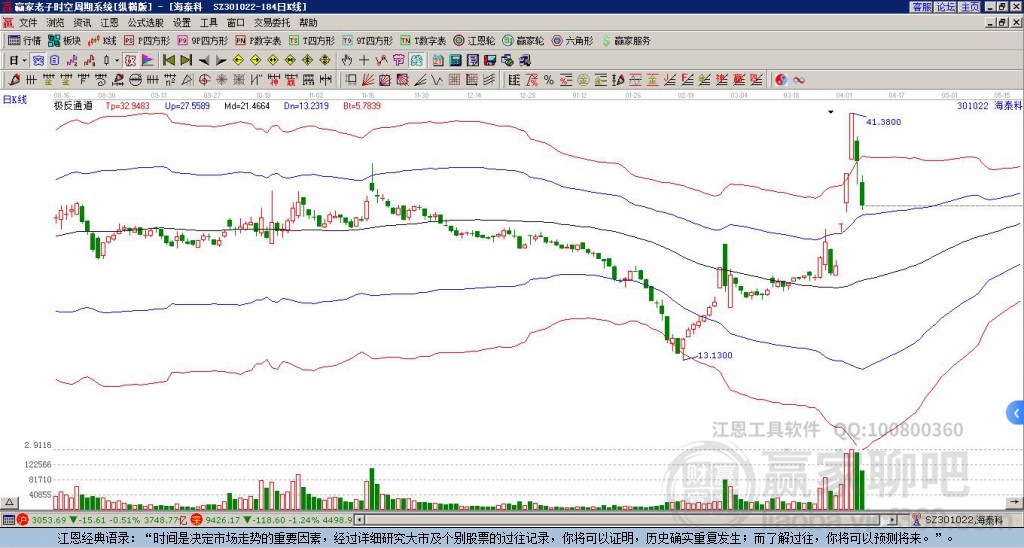The width and height of the screenshot is (1024, 548).
Task: Open 赢家服务 services
Action: 626,40
